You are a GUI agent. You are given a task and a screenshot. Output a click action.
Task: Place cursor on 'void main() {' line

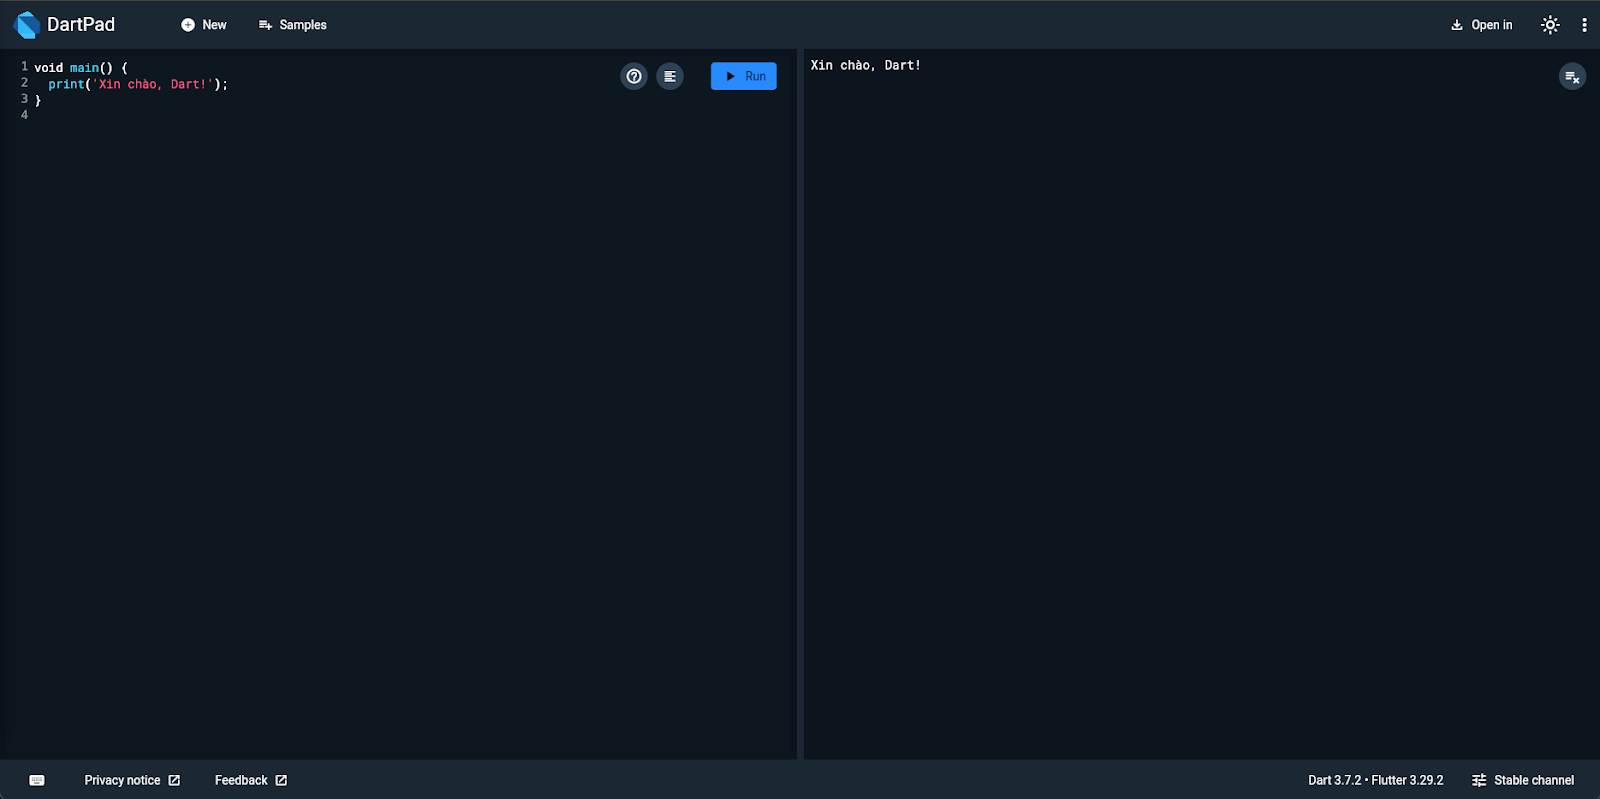81,68
